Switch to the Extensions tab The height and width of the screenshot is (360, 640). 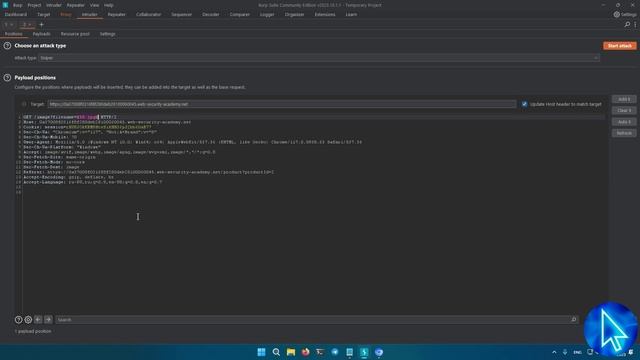(325, 14)
